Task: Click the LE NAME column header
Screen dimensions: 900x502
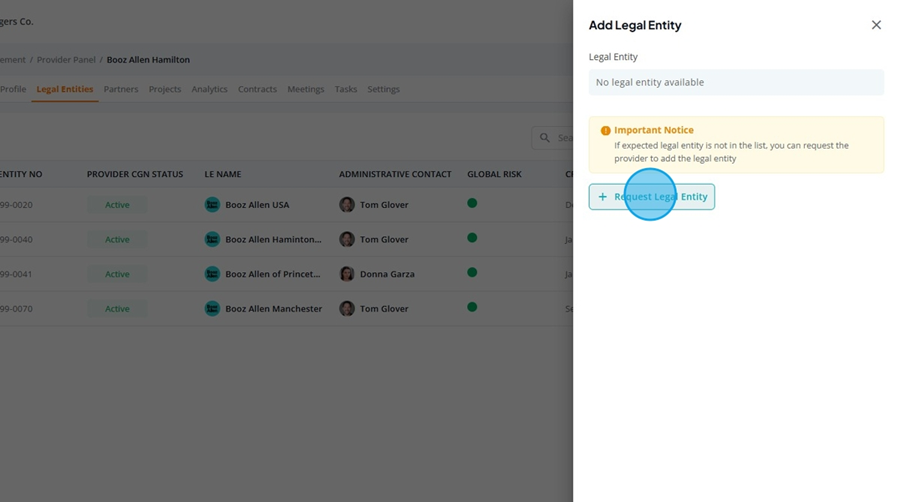Action: (223, 174)
